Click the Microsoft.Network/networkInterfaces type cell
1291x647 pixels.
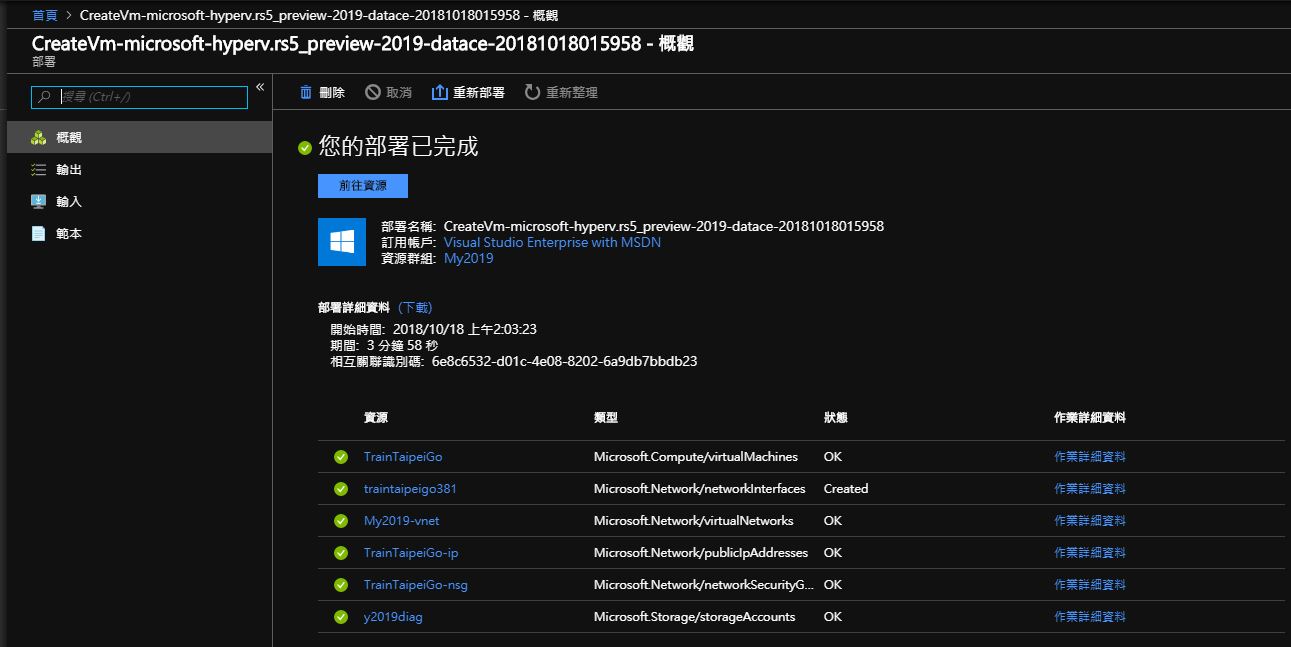[x=700, y=489]
